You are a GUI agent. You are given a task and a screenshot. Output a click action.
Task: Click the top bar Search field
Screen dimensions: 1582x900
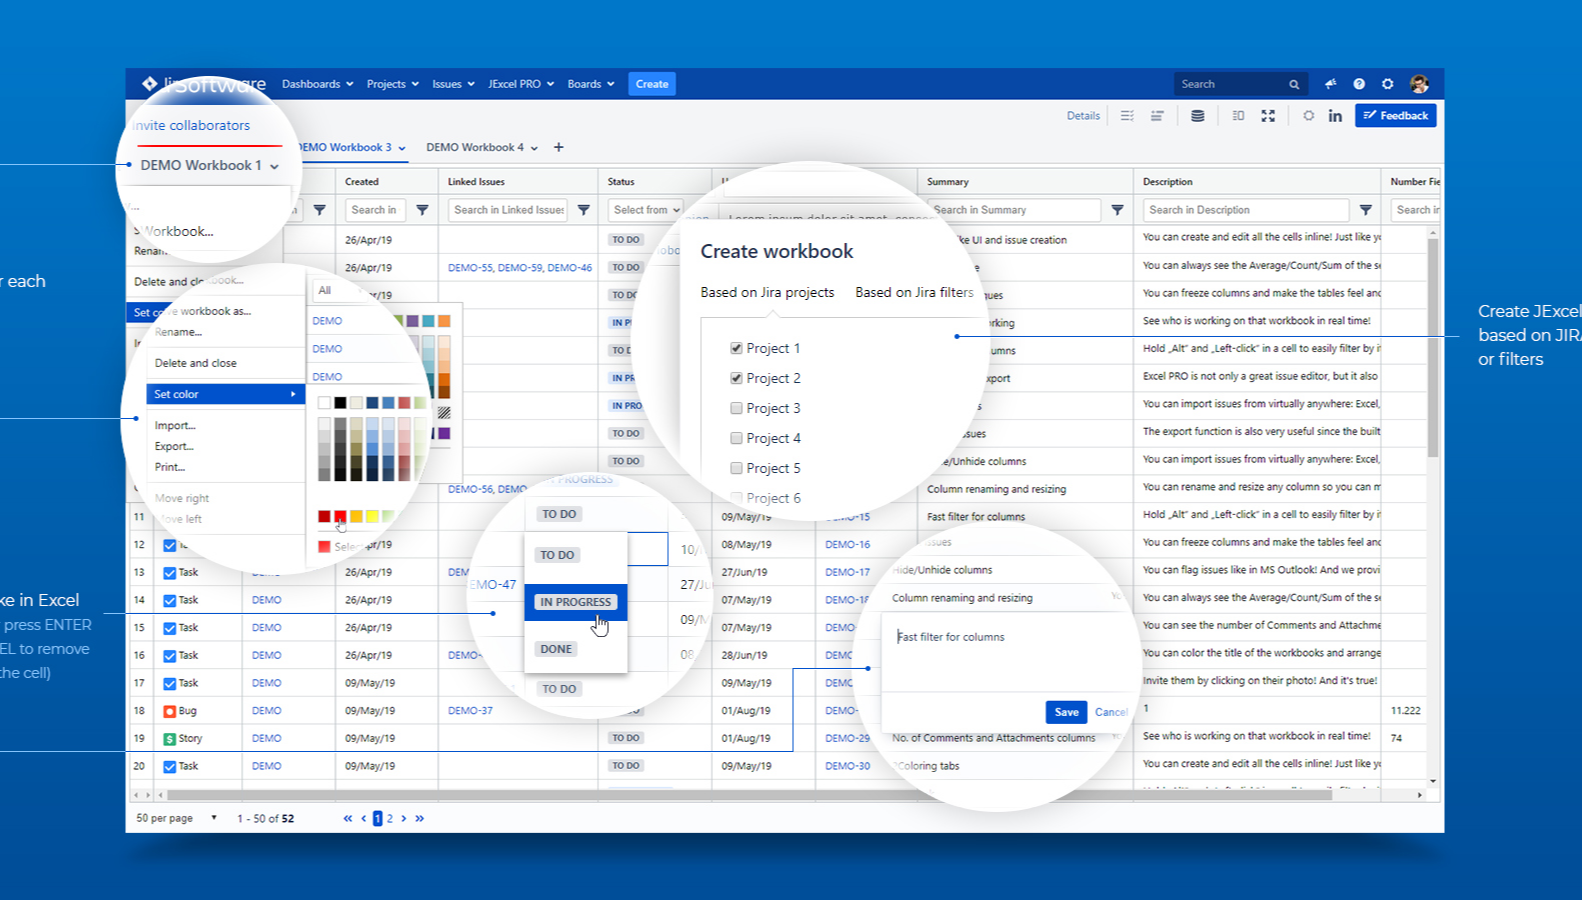click(x=1241, y=84)
